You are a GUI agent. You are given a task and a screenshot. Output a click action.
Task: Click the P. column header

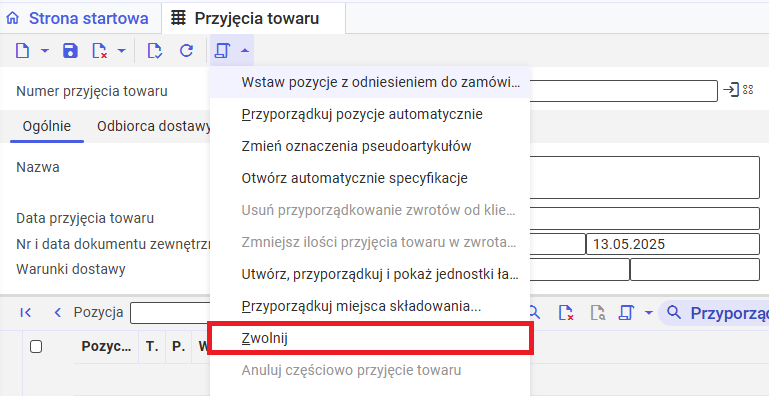click(x=179, y=346)
